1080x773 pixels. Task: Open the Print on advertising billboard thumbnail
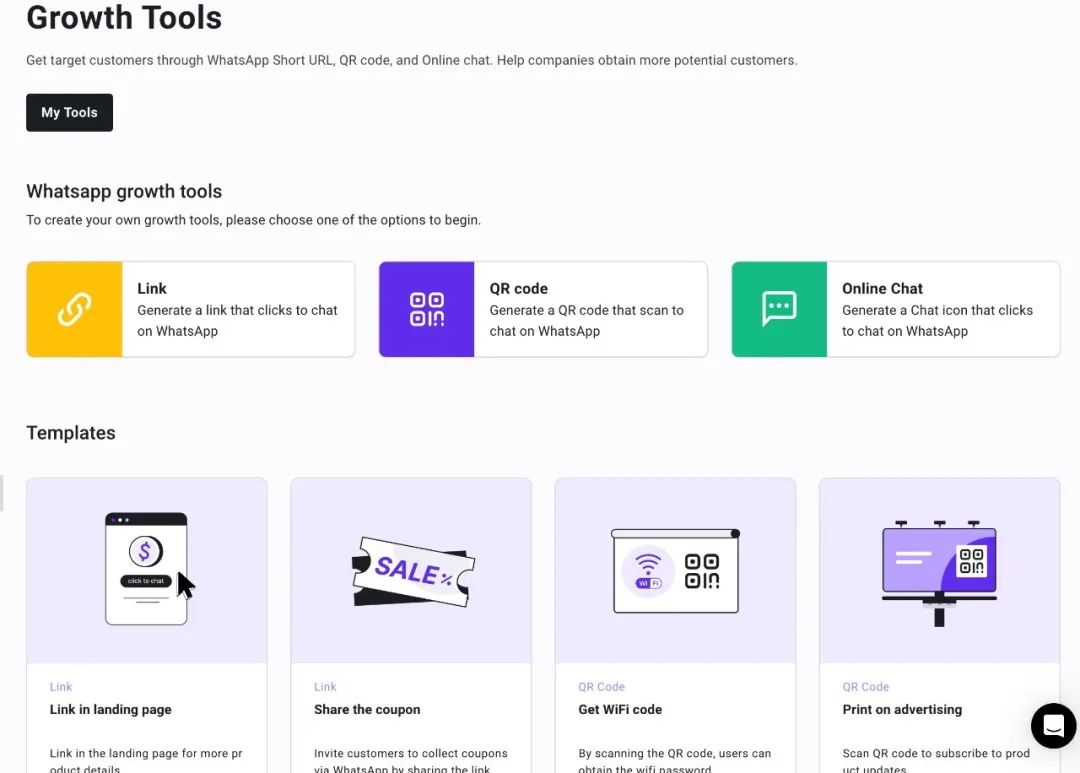(x=939, y=570)
